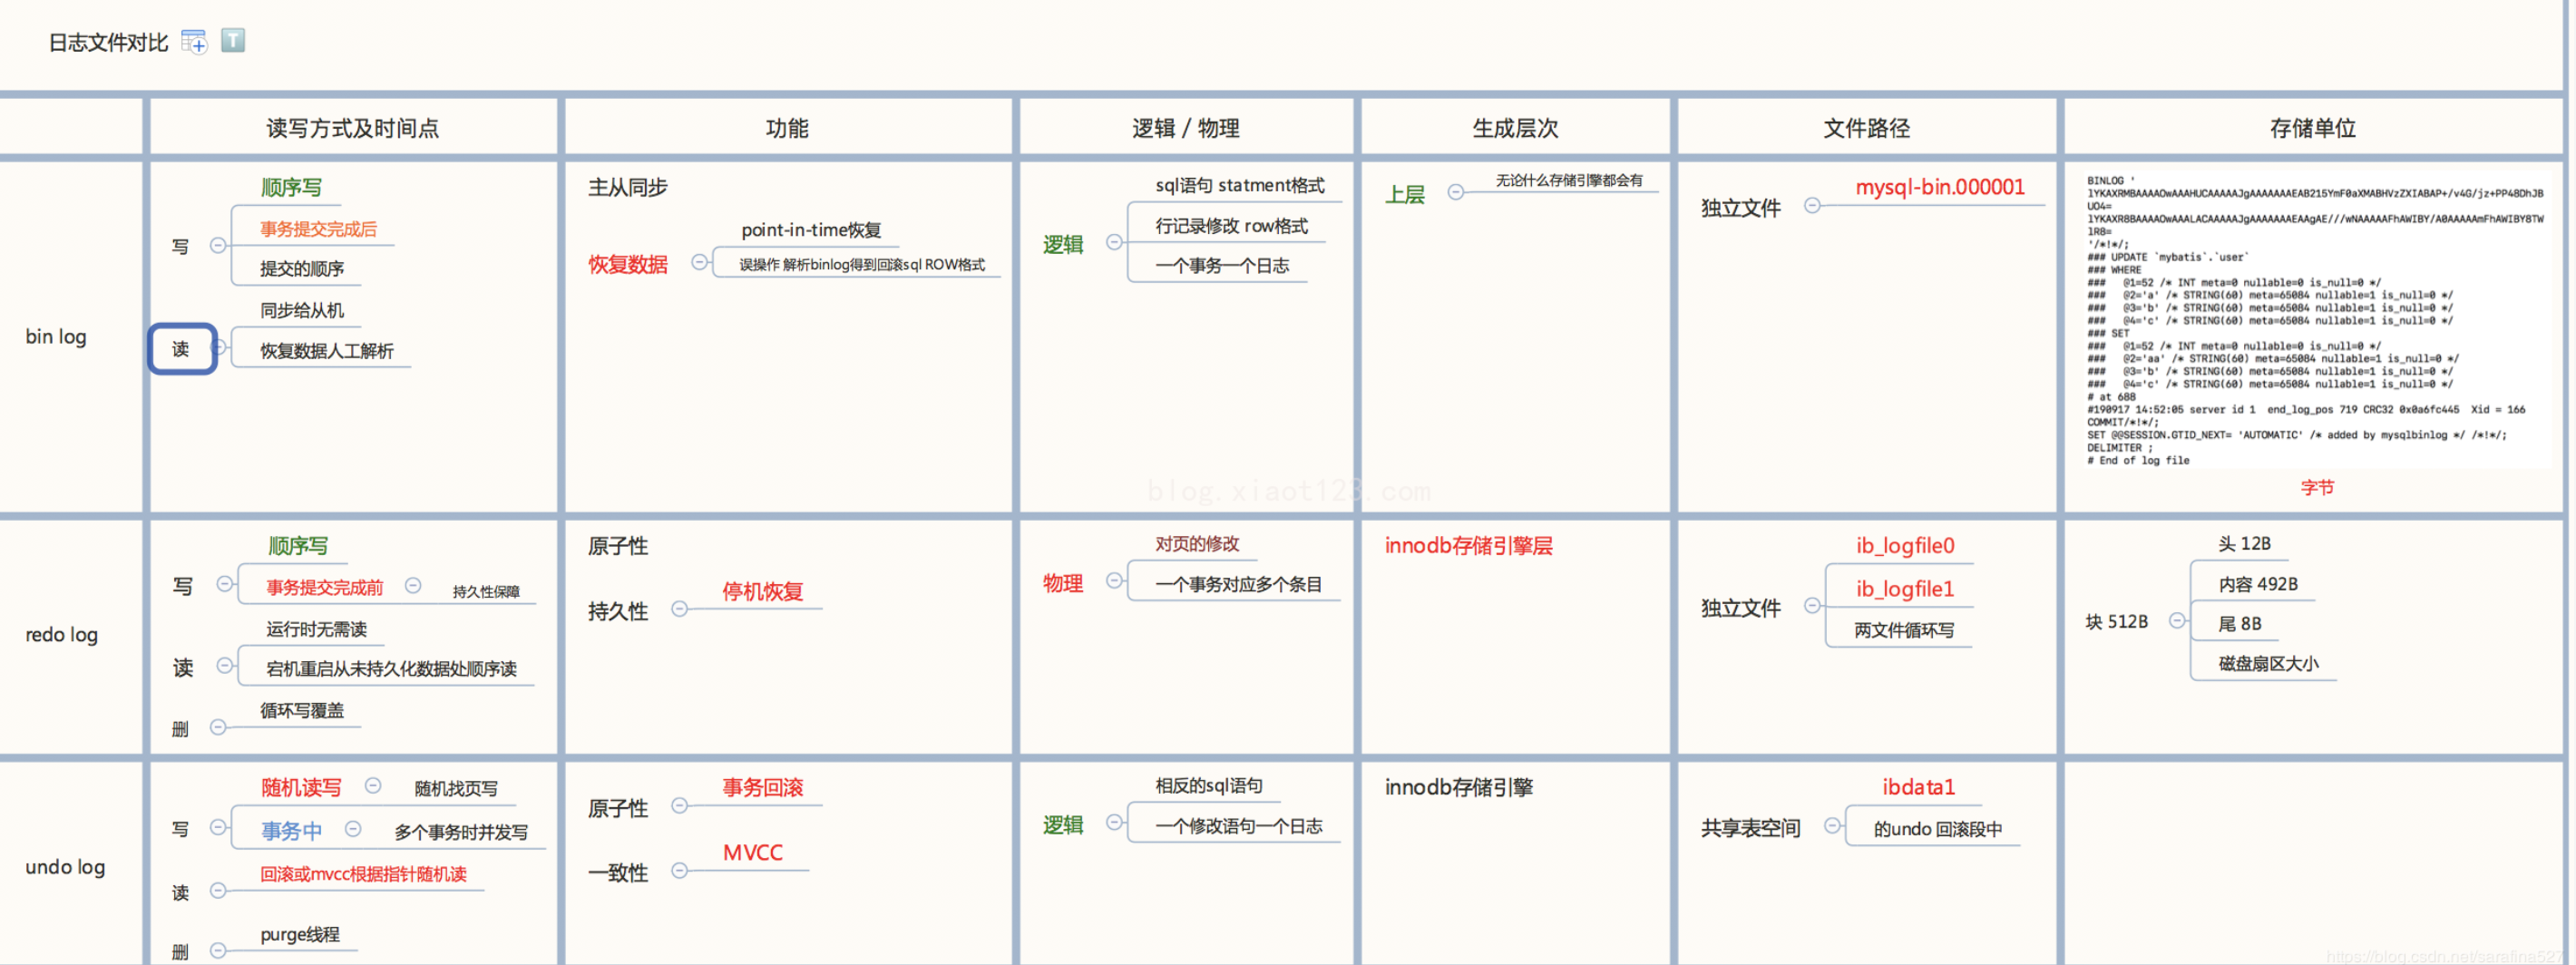Collapse the redo log 读 node toggle
Screen dimensions: 2576x965
click(x=225, y=666)
